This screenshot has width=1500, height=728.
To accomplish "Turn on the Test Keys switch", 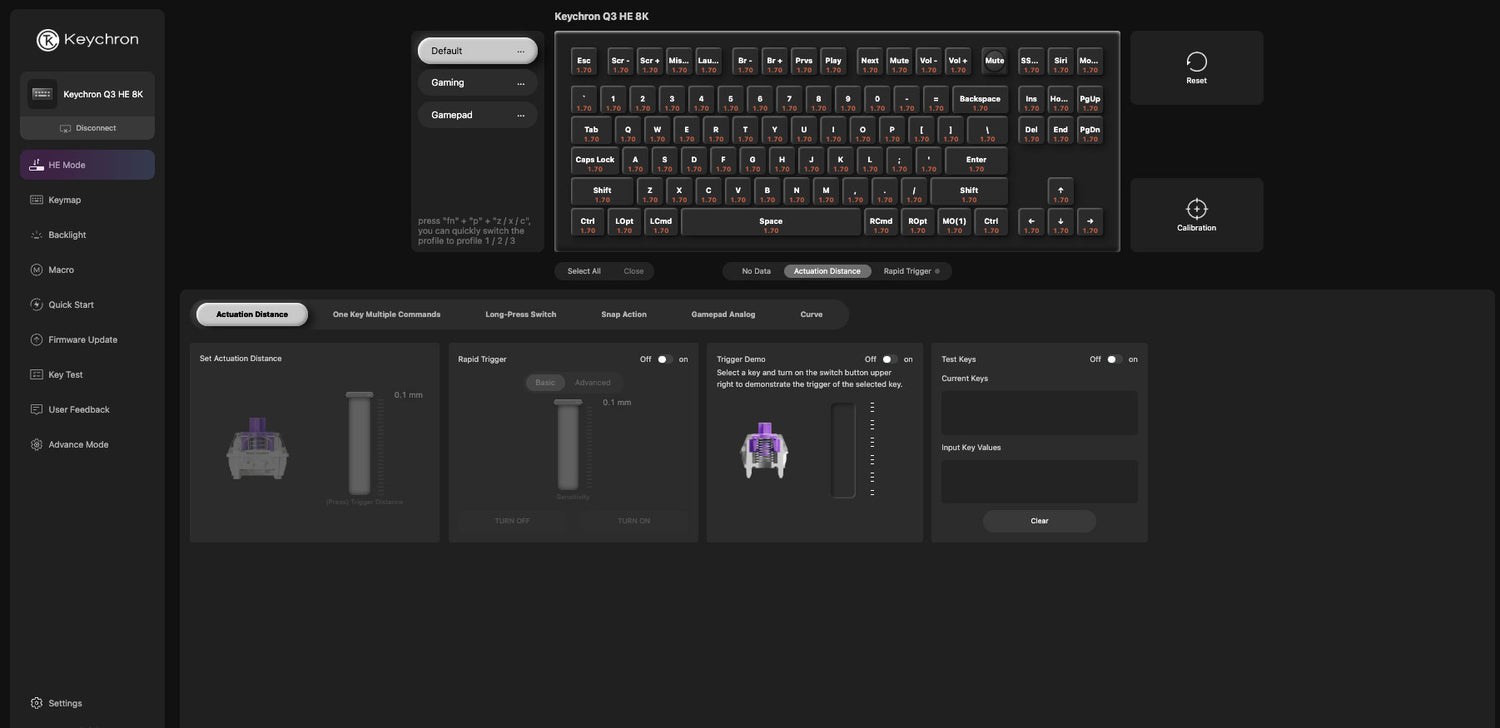I will click(1113, 359).
